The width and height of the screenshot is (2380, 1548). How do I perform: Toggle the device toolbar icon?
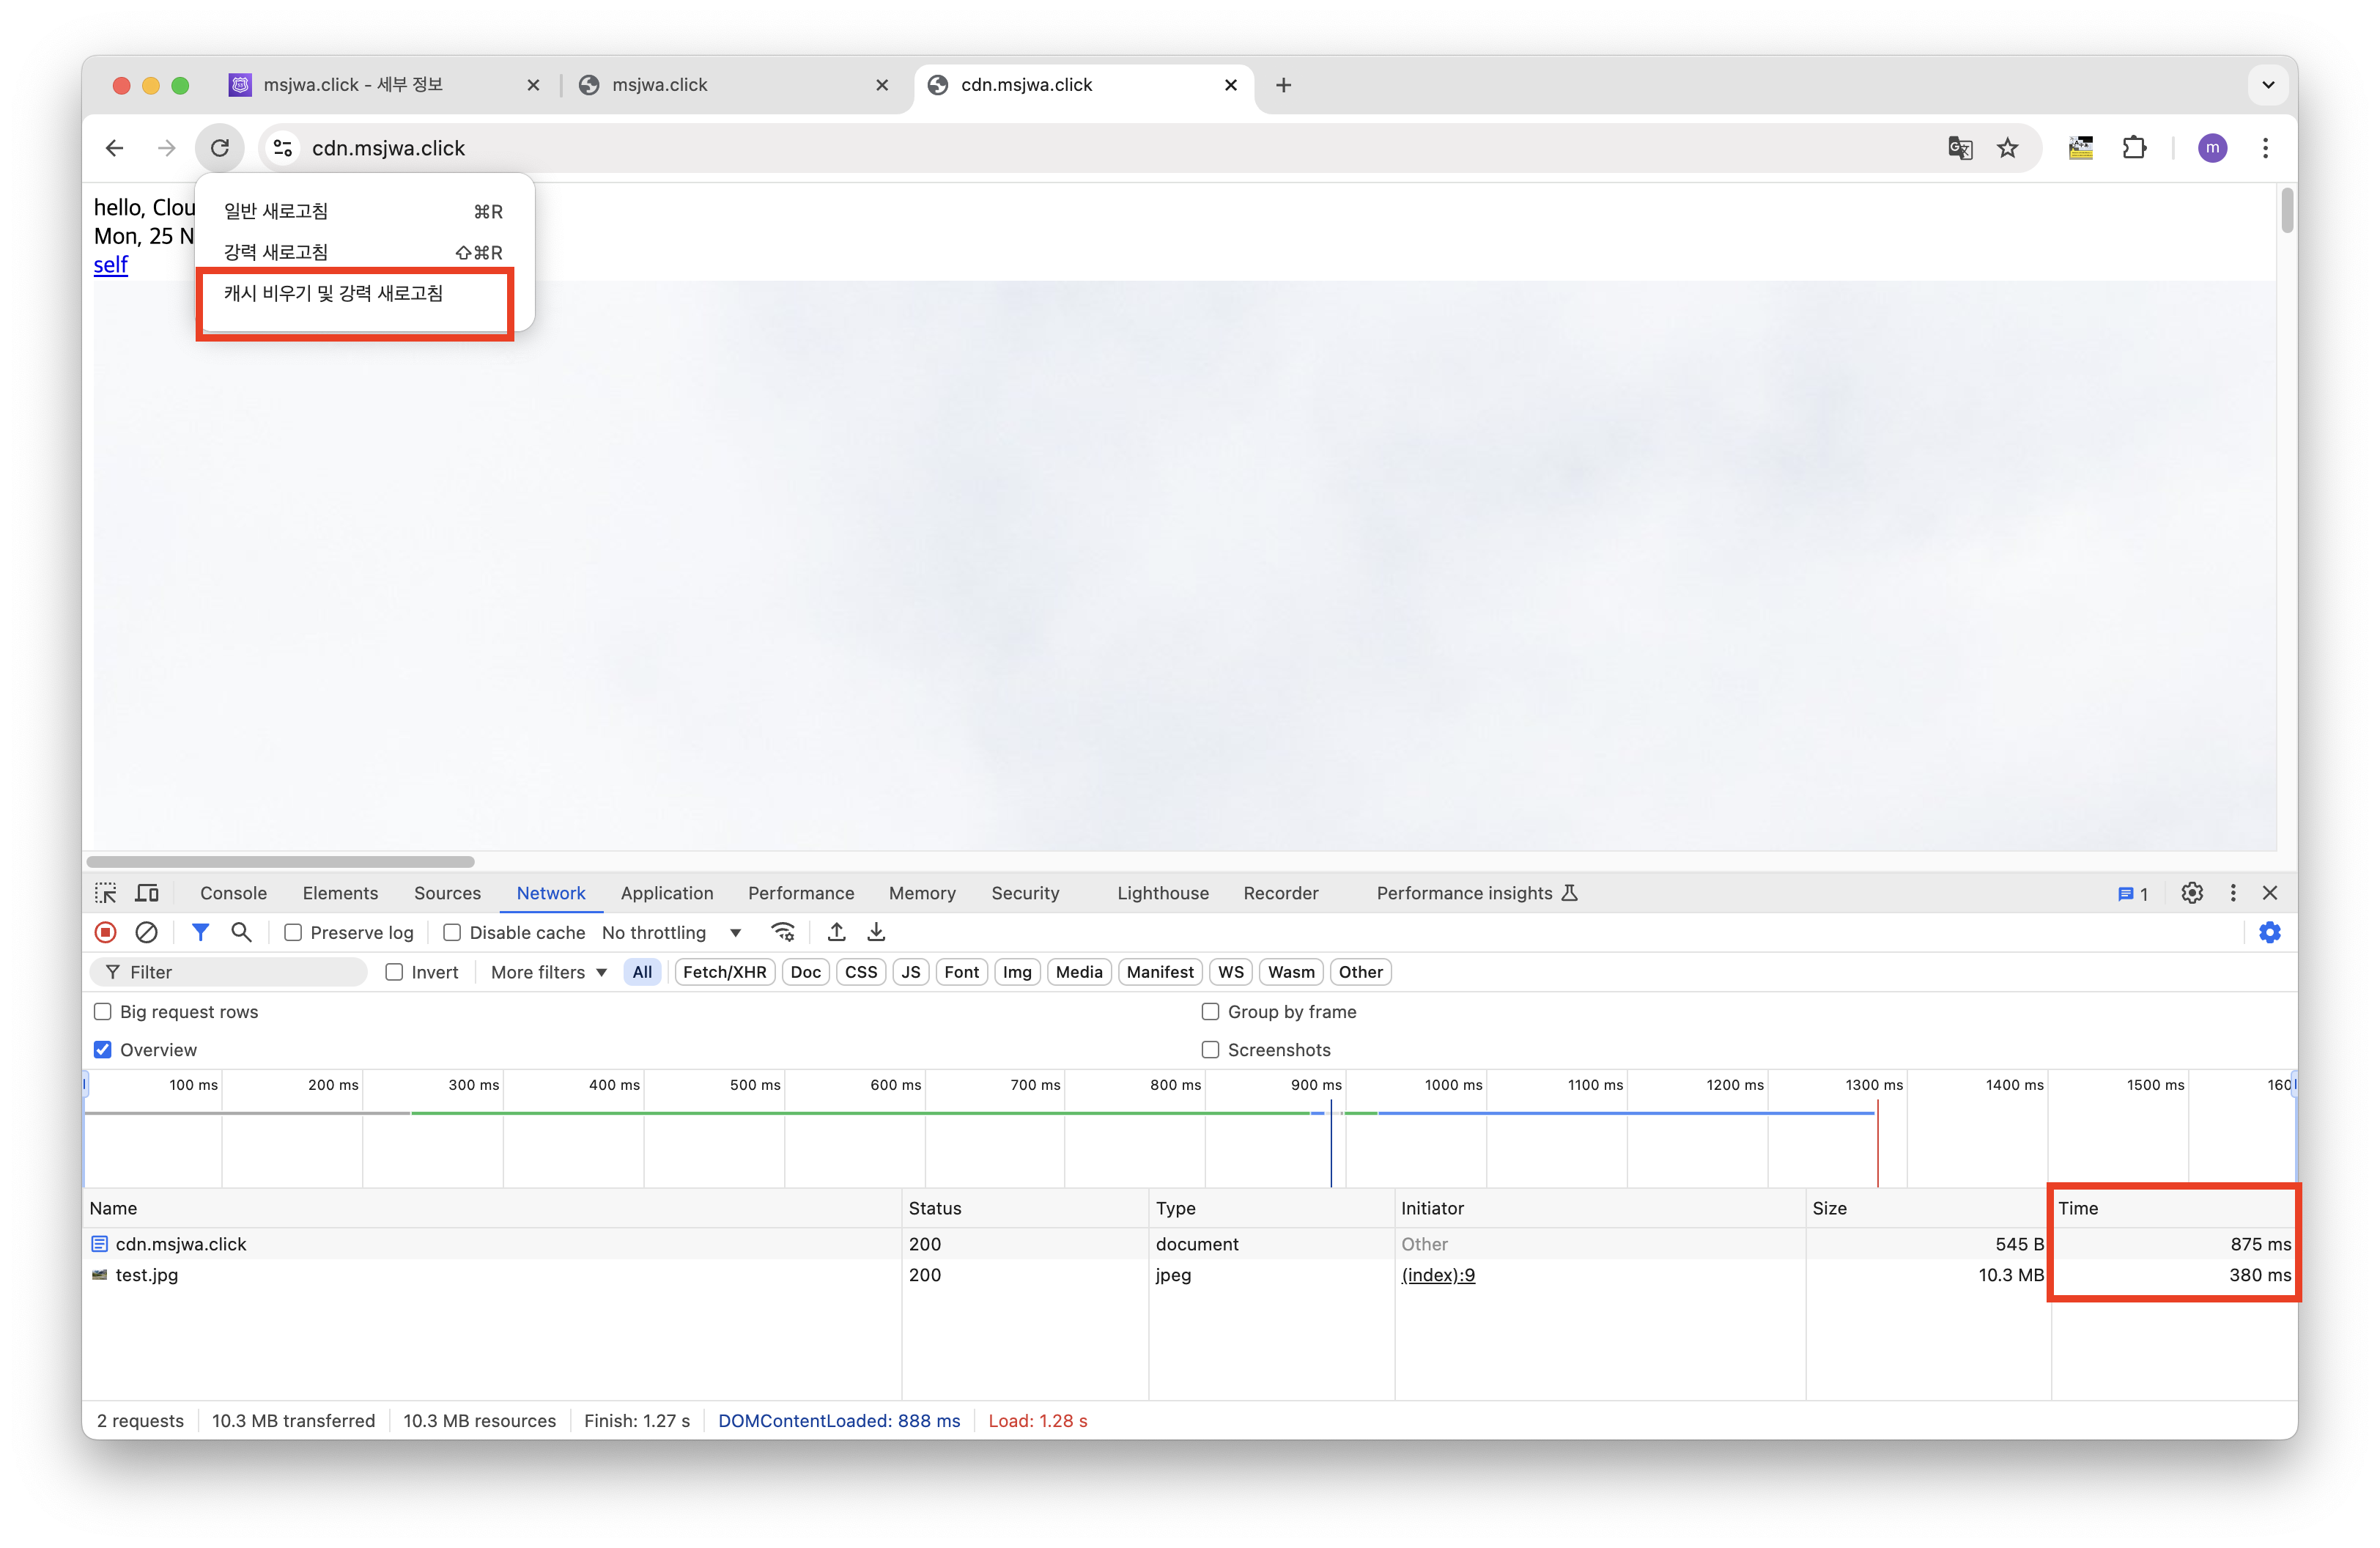(x=147, y=893)
